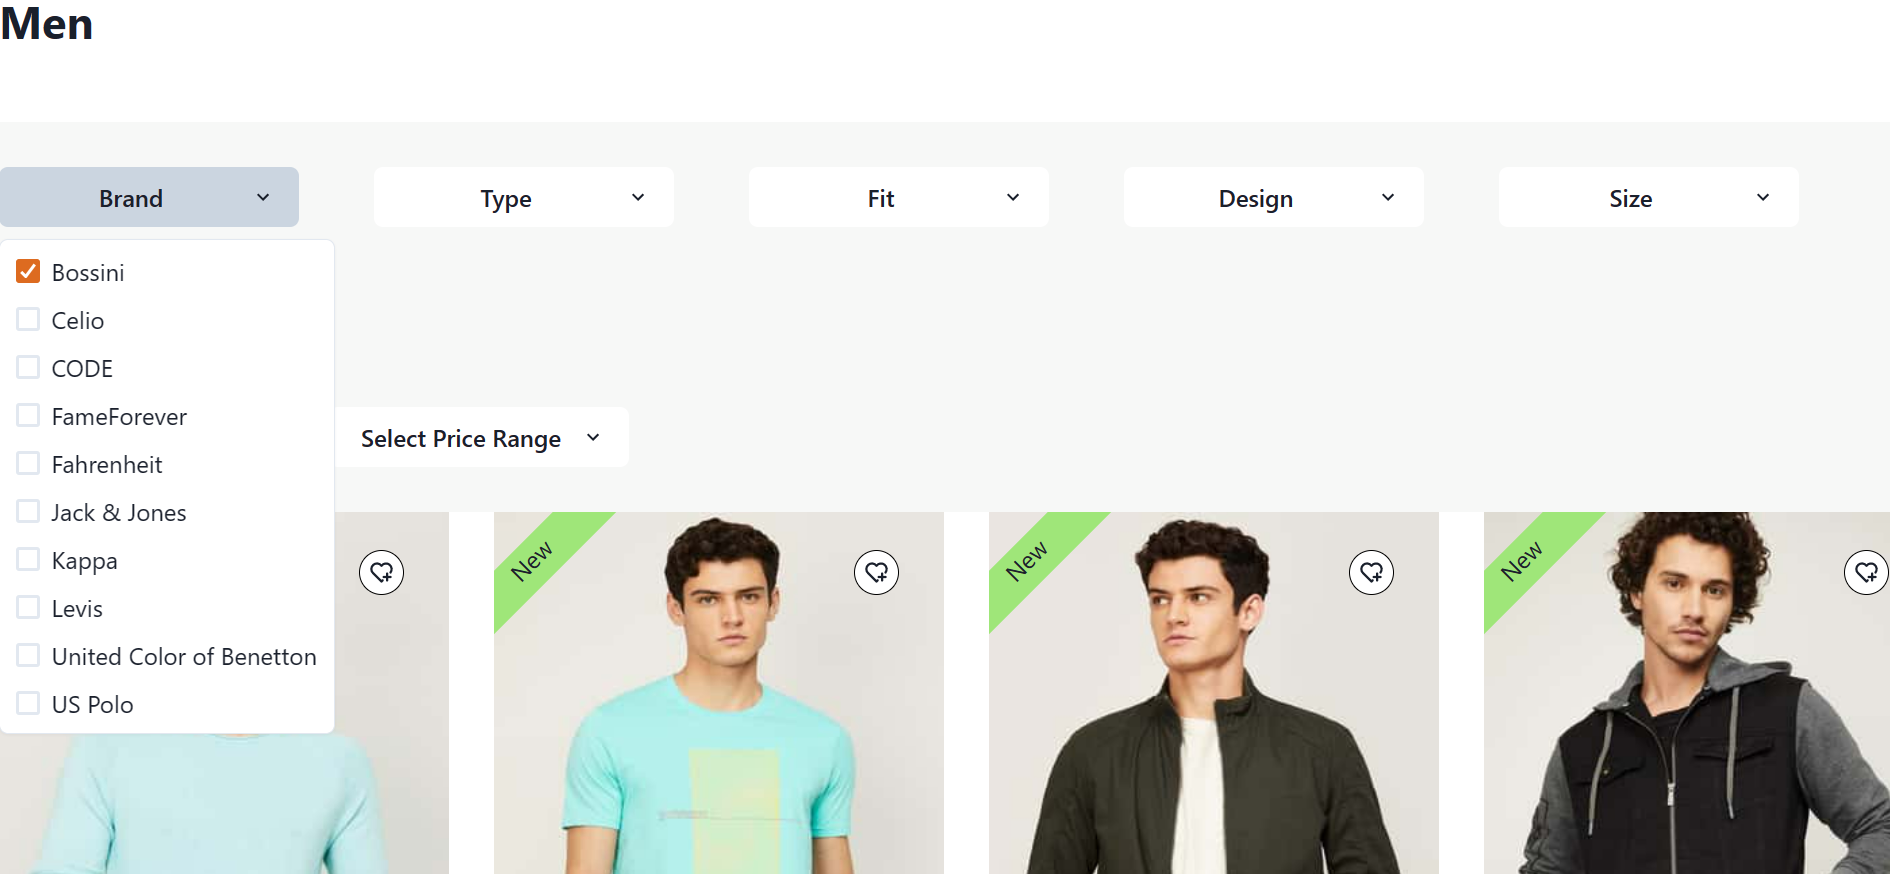The image size is (1890, 874).
Task: Open the Type filter dropdown
Action: (x=524, y=197)
